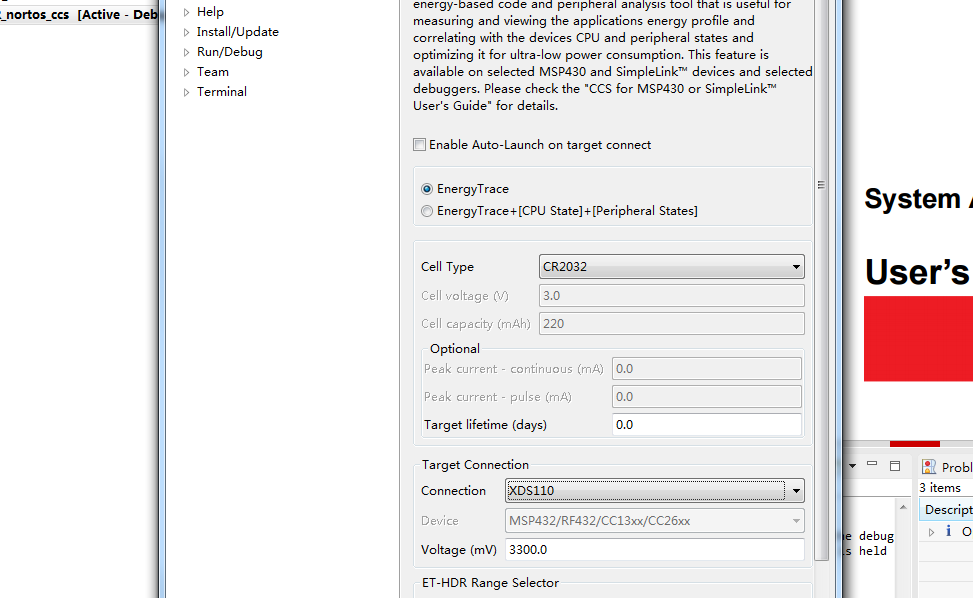The height and width of the screenshot is (598, 973).
Task: Open the Device MSP432 dropdown
Action: click(x=655, y=520)
